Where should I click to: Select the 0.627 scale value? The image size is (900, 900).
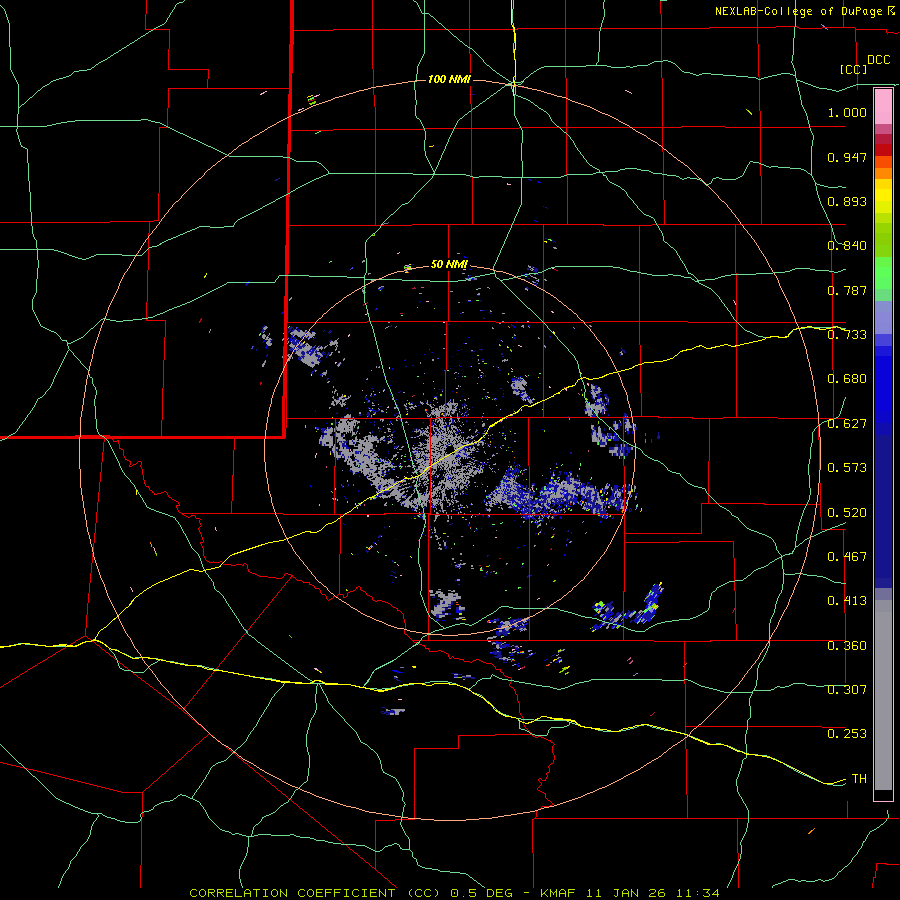847,424
